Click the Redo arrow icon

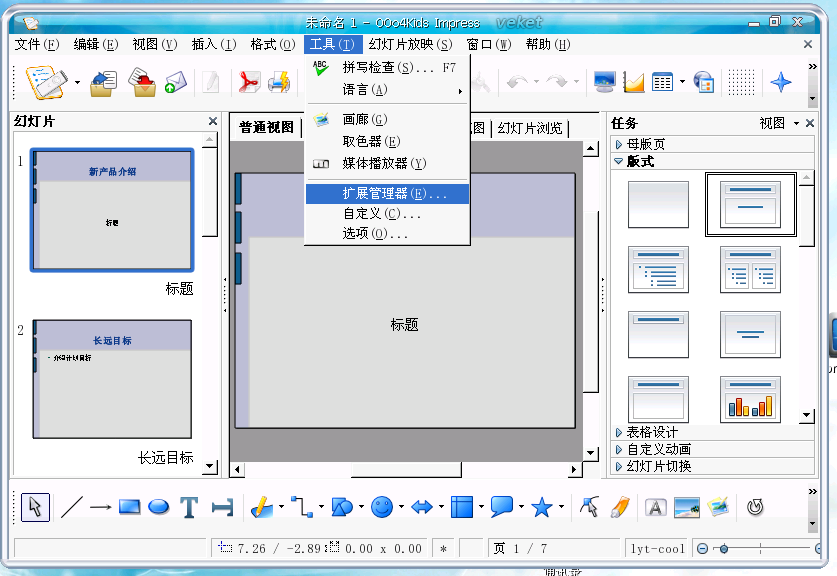pos(557,82)
